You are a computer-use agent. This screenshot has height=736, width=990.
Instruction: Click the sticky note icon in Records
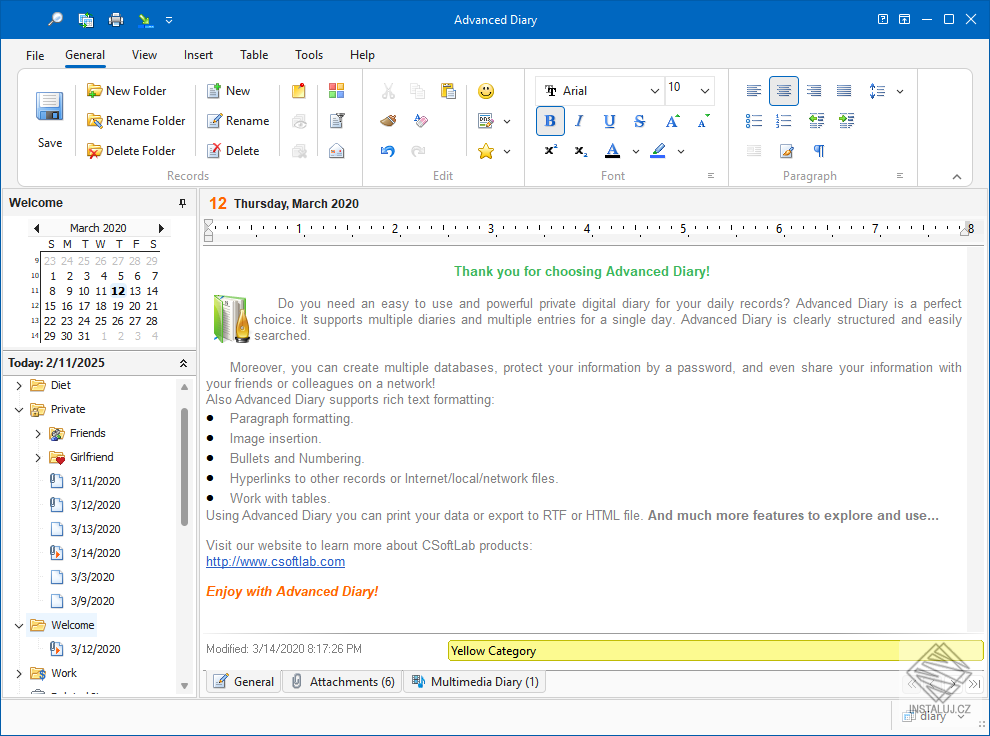point(299,91)
